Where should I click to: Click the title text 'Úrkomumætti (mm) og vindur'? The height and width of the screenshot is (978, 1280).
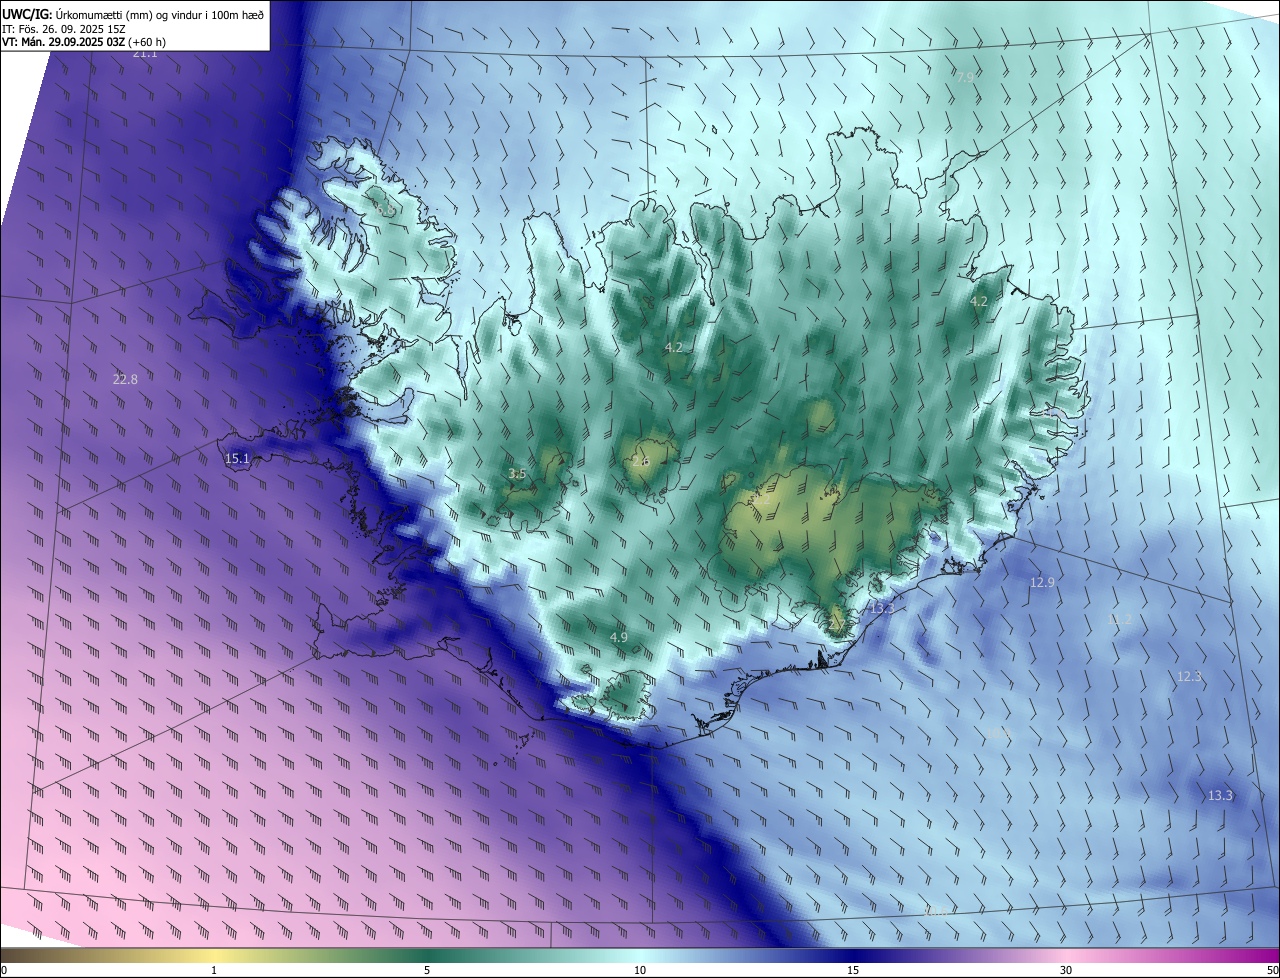pos(131,14)
